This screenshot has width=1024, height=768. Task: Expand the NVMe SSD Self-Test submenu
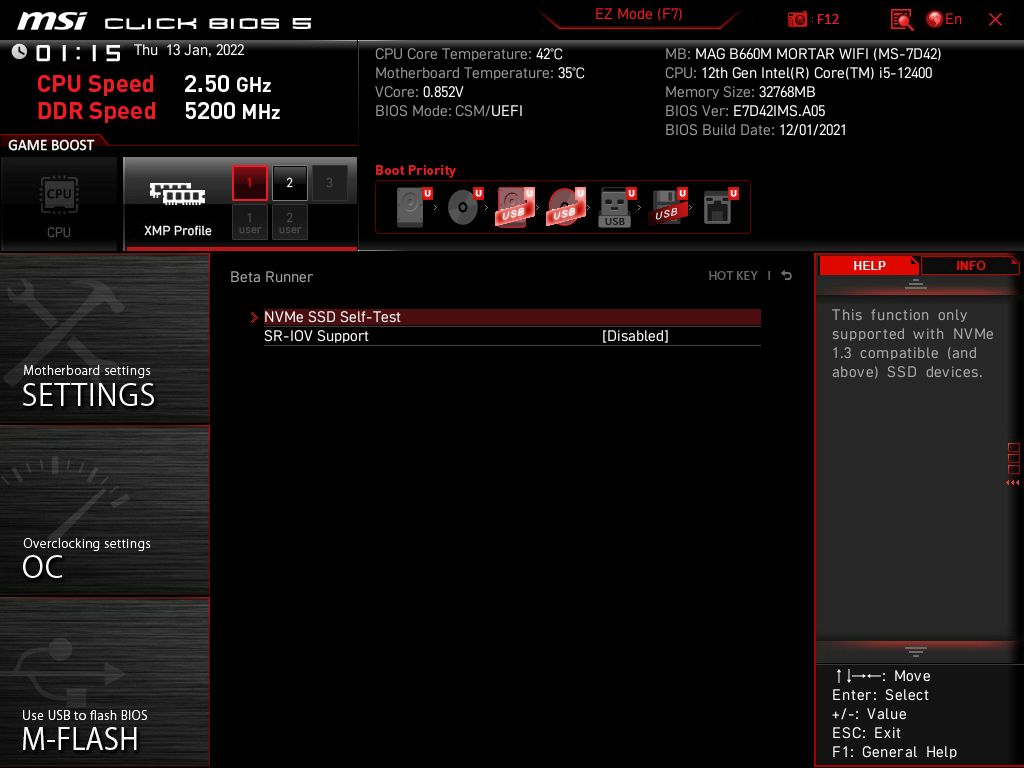point(332,317)
